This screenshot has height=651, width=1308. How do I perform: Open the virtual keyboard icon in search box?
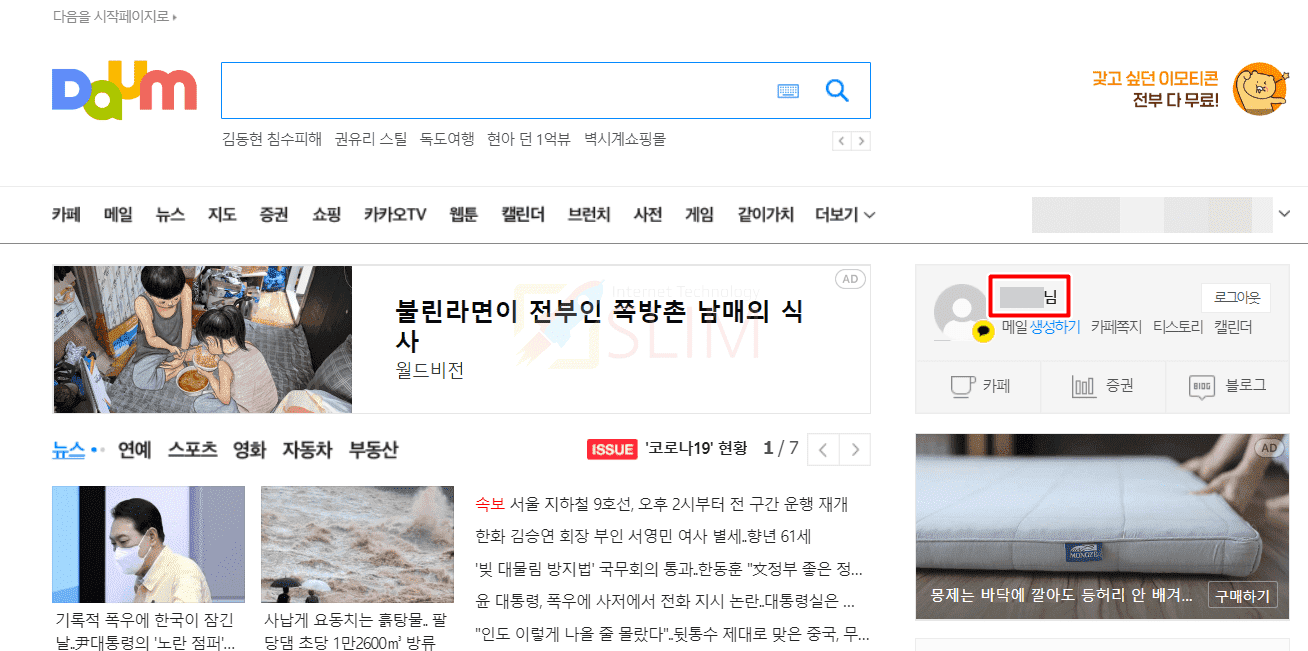[x=788, y=91]
